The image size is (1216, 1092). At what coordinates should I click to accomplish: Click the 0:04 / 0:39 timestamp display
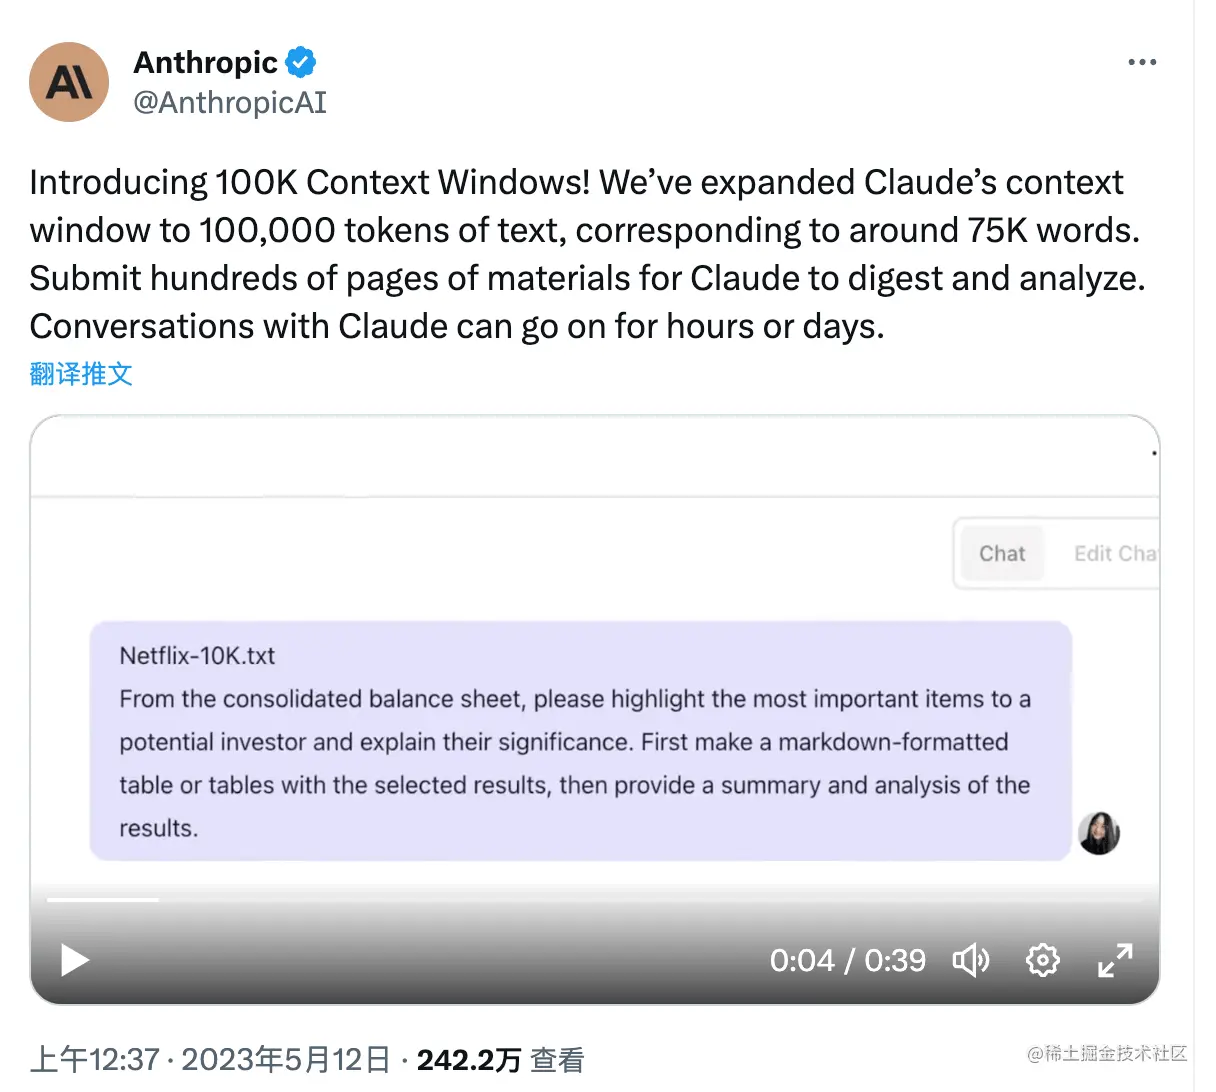tap(848, 961)
